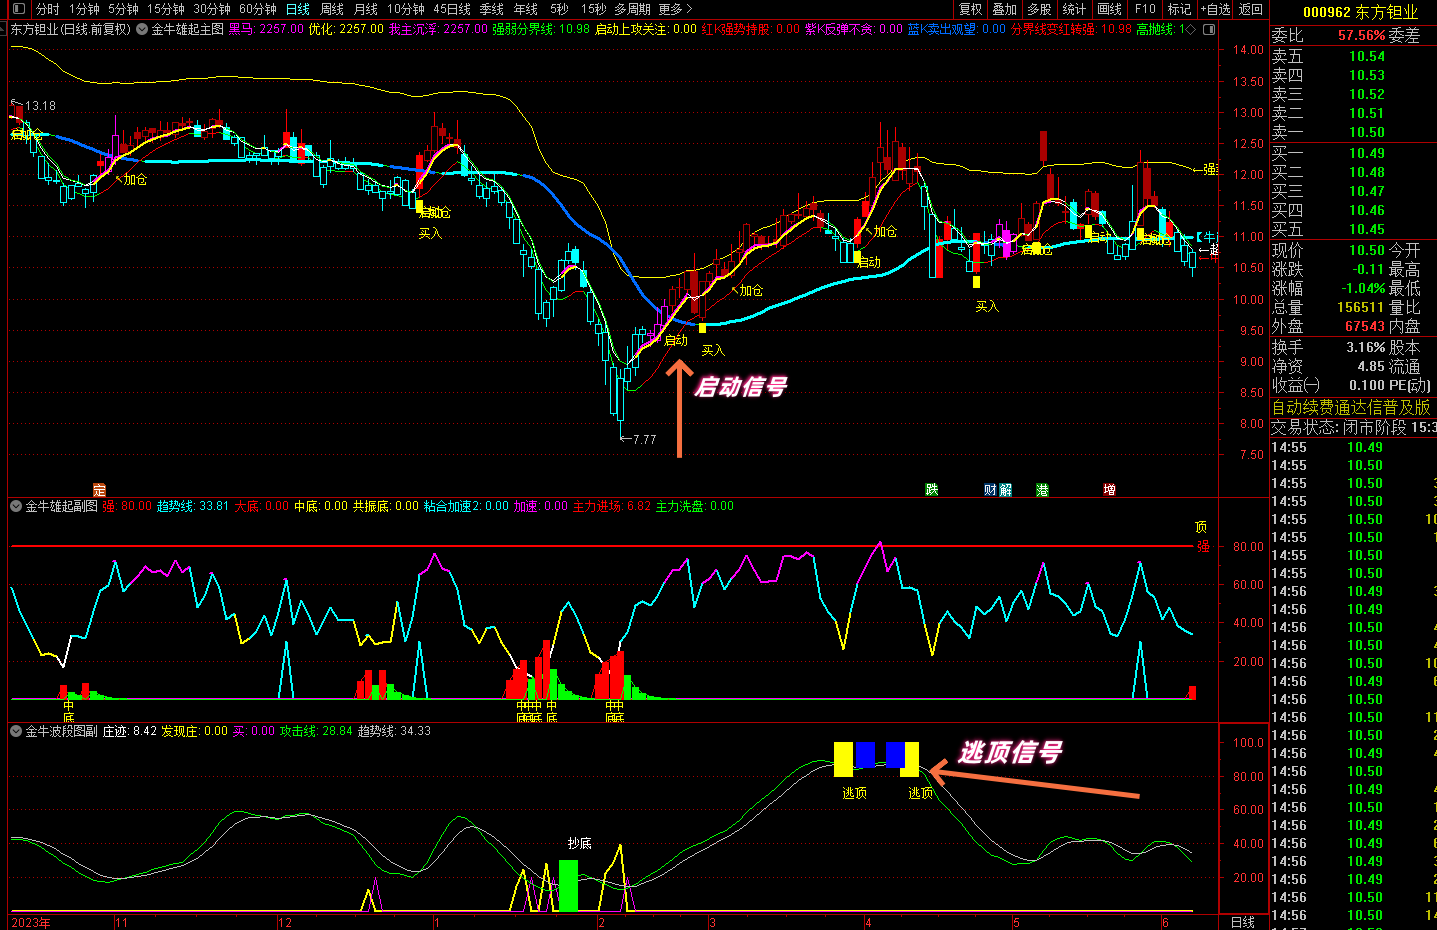Click the 返回 back button

click(1251, 9)
